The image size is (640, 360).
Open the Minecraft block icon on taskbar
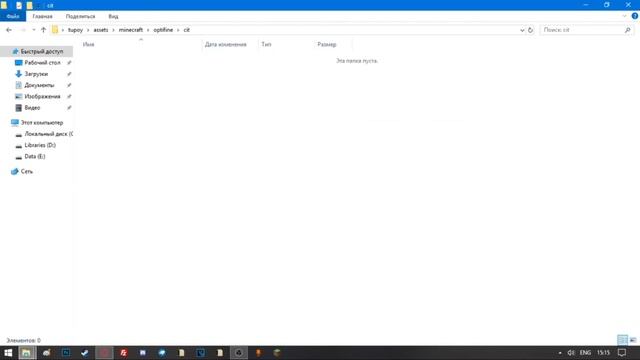click(277, 353)
